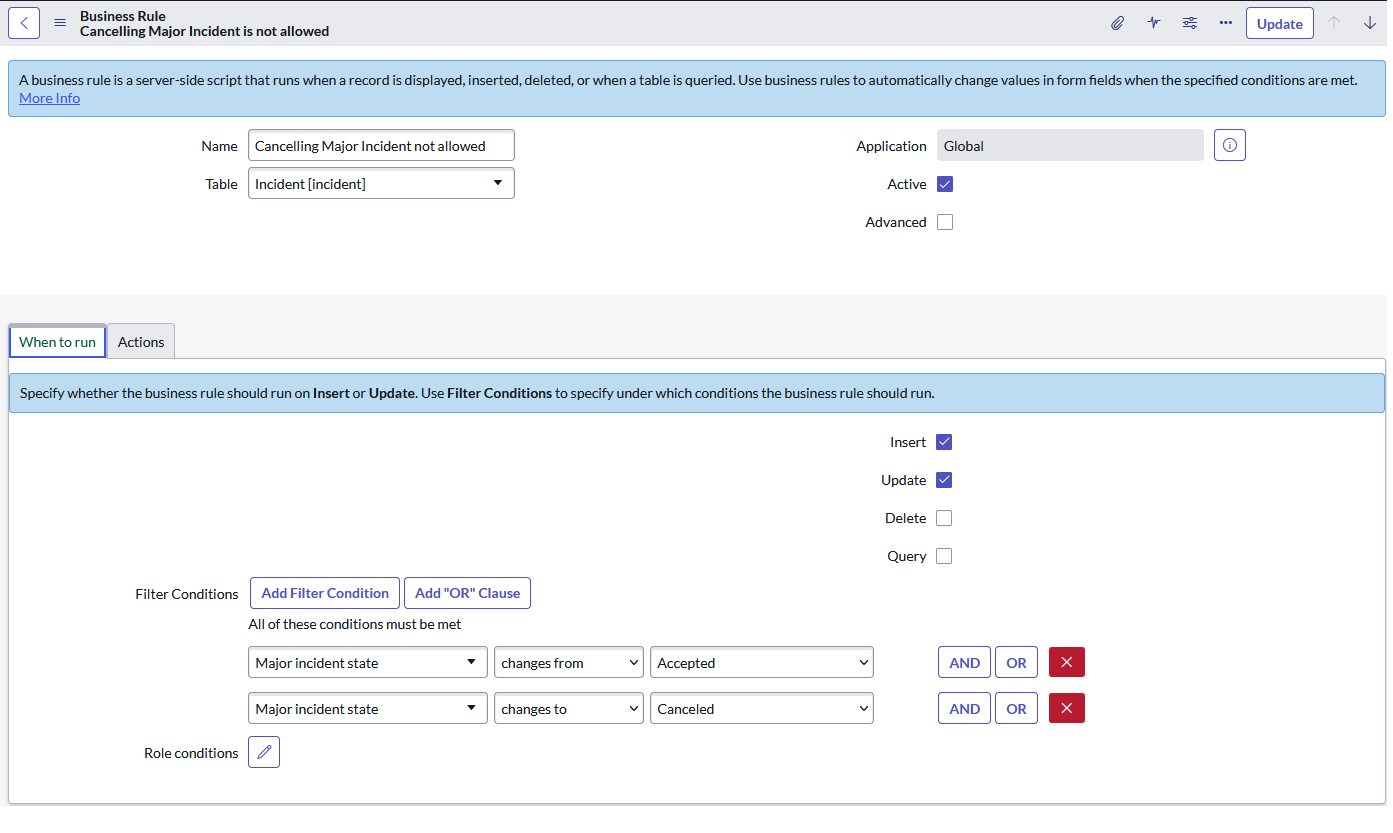Click the Application field info icon
The height and width of the screenshot is (833, 1393).
1229,144
